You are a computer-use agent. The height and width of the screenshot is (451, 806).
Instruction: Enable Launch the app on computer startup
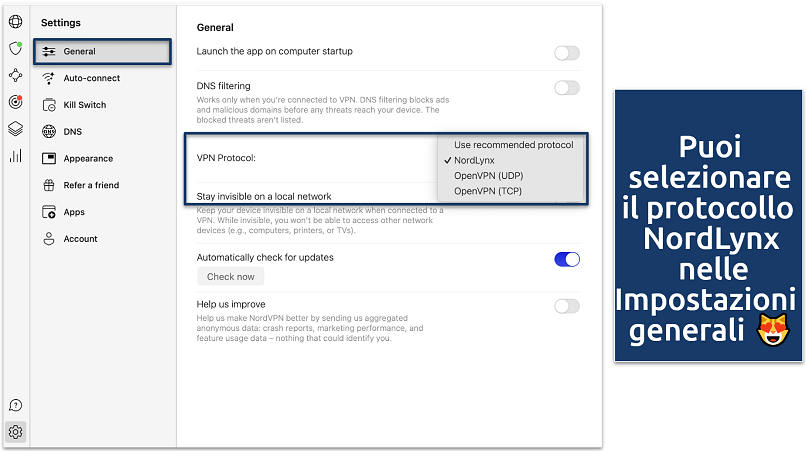click(x=566, y=53)
